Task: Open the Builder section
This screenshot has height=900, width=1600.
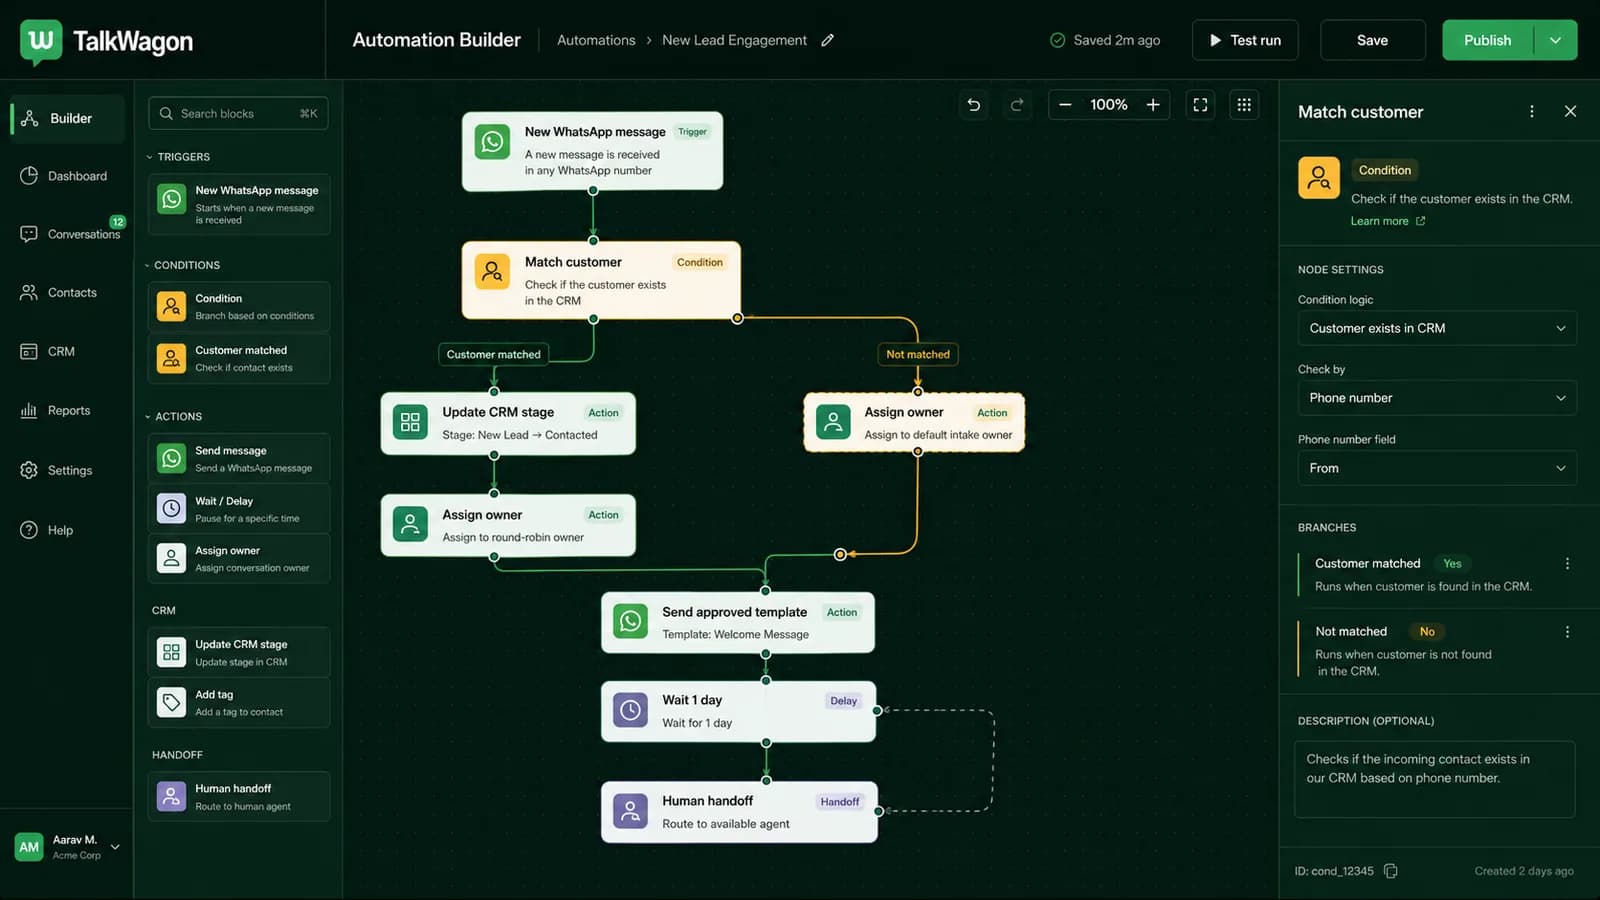Action: (68, 118)
